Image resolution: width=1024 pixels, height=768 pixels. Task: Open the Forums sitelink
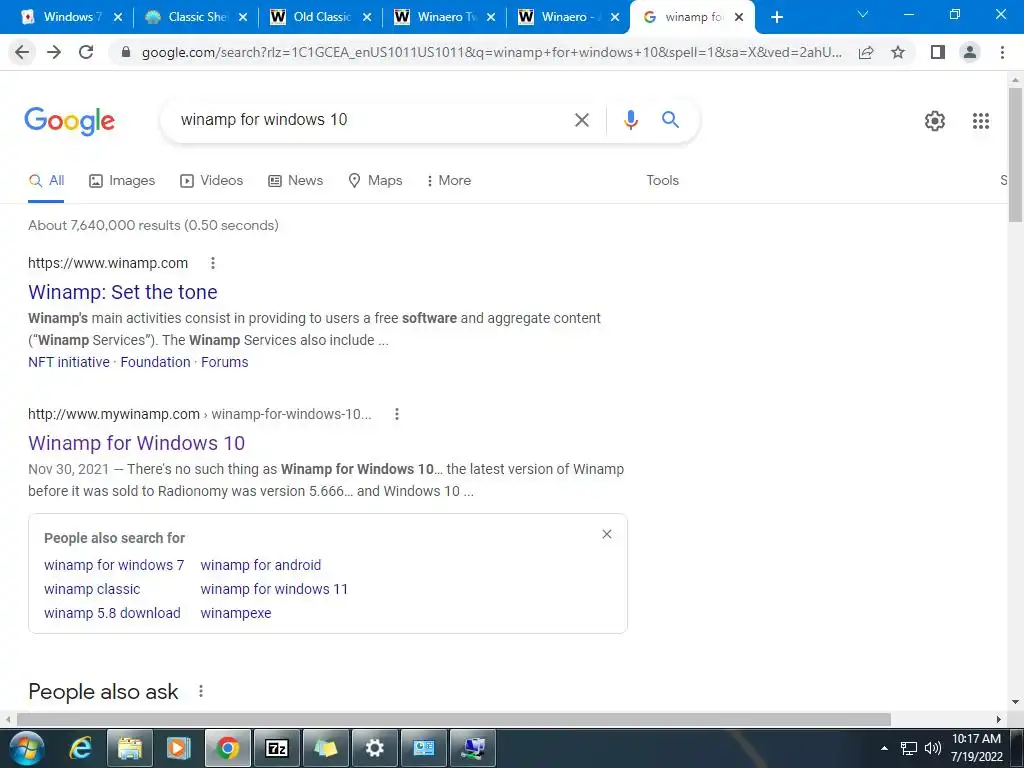pos(225,362)
